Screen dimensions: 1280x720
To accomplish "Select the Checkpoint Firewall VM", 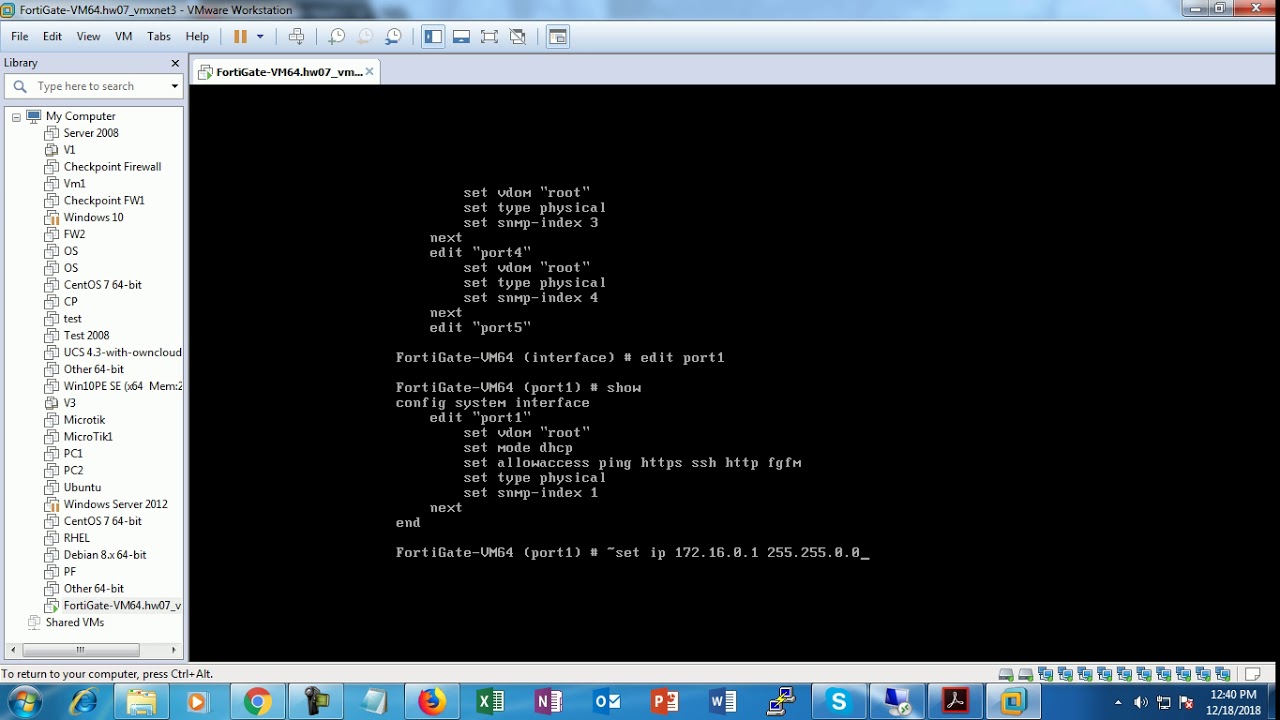I will (x=112, y=167).
